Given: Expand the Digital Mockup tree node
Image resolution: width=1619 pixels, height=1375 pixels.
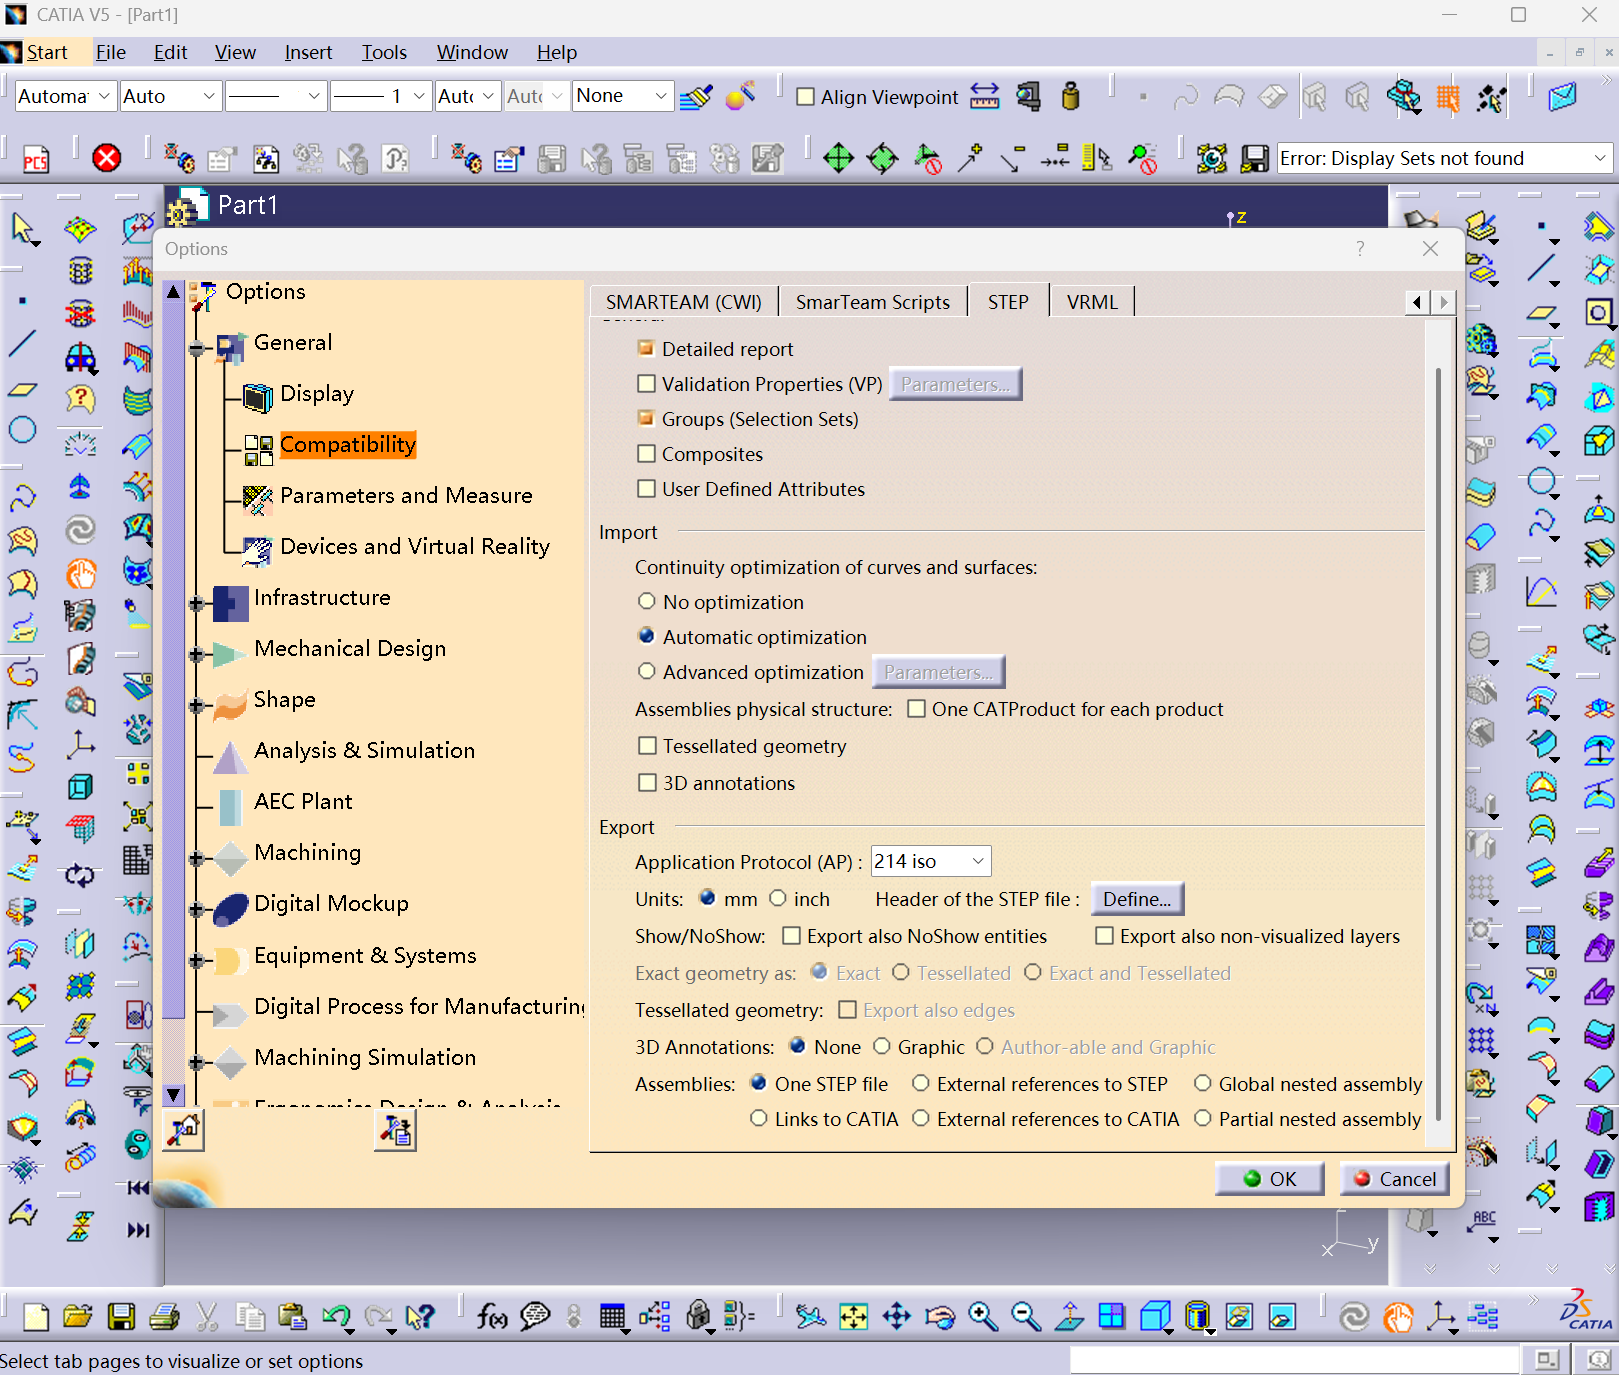Looking at the screenshot, I should point(196,909).
